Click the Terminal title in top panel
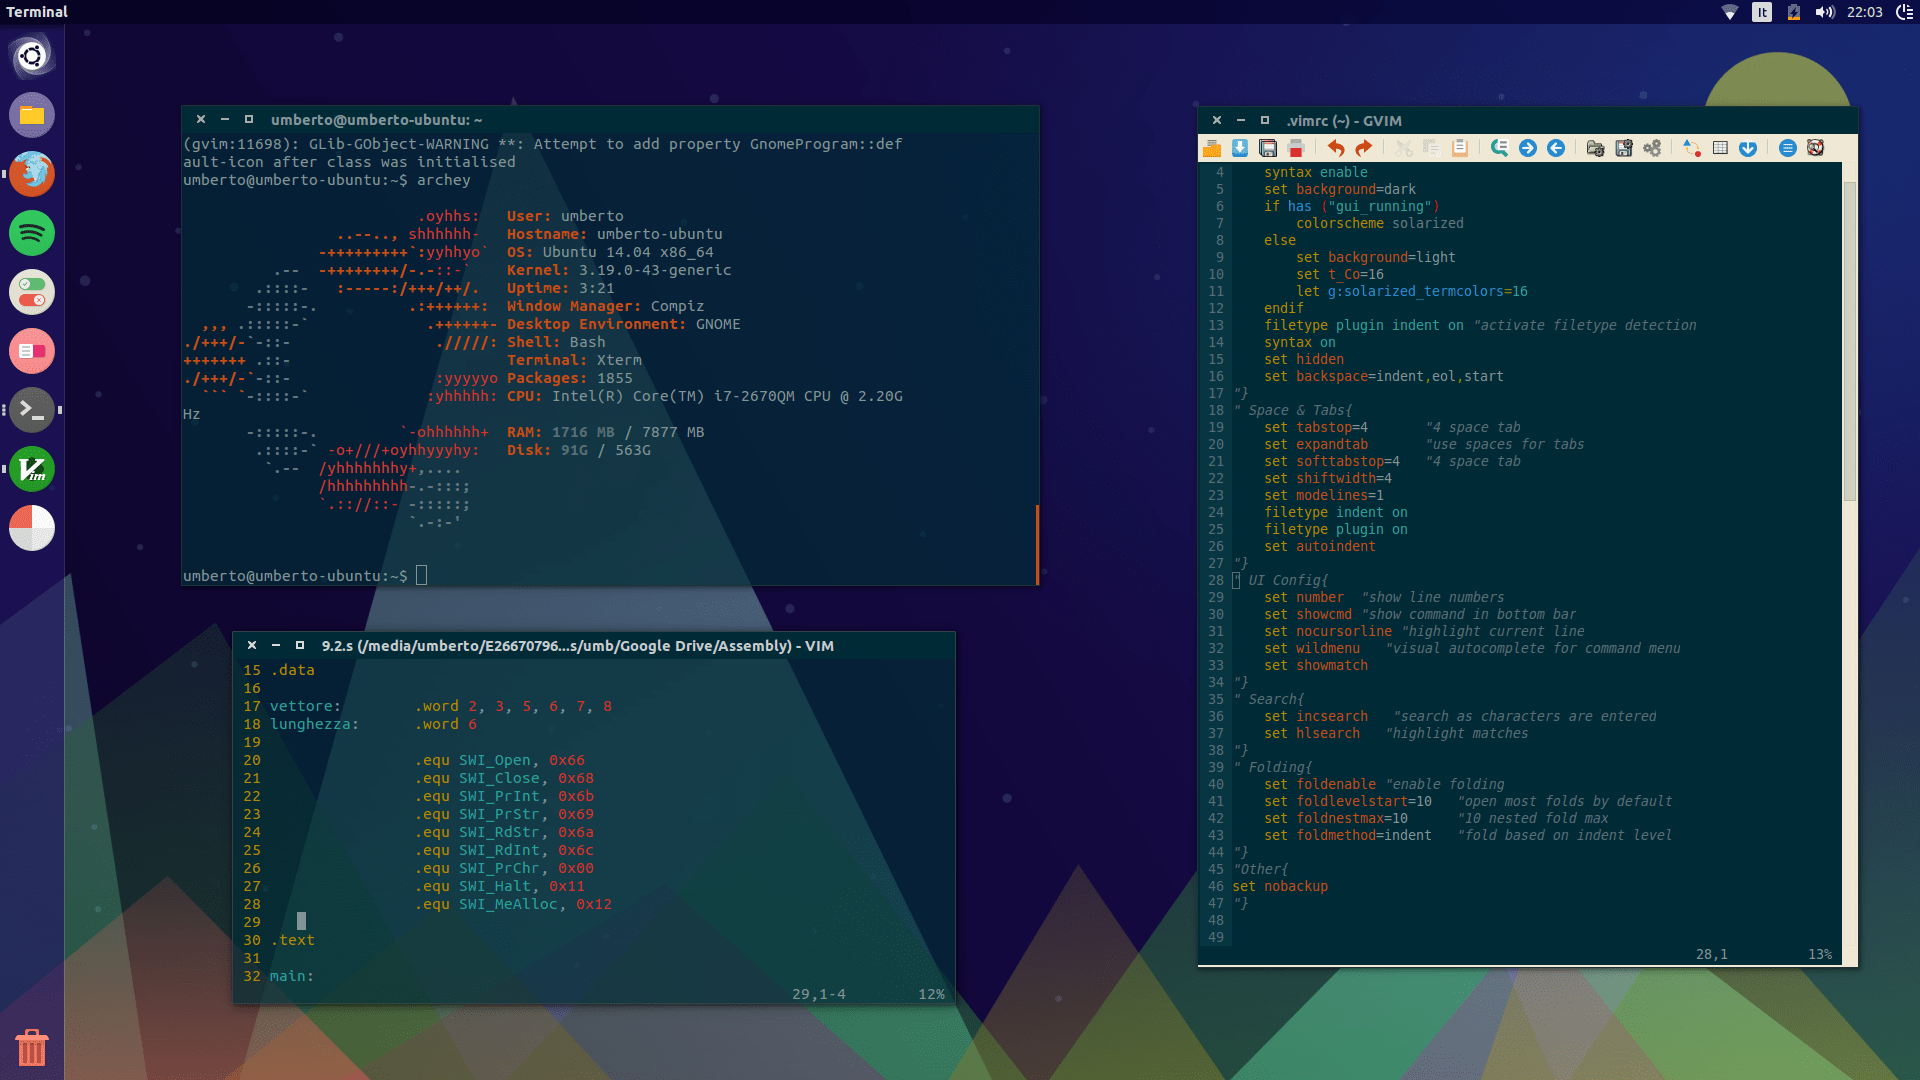Viewport: 1920px width, 1080px height. tap(37, 12)
